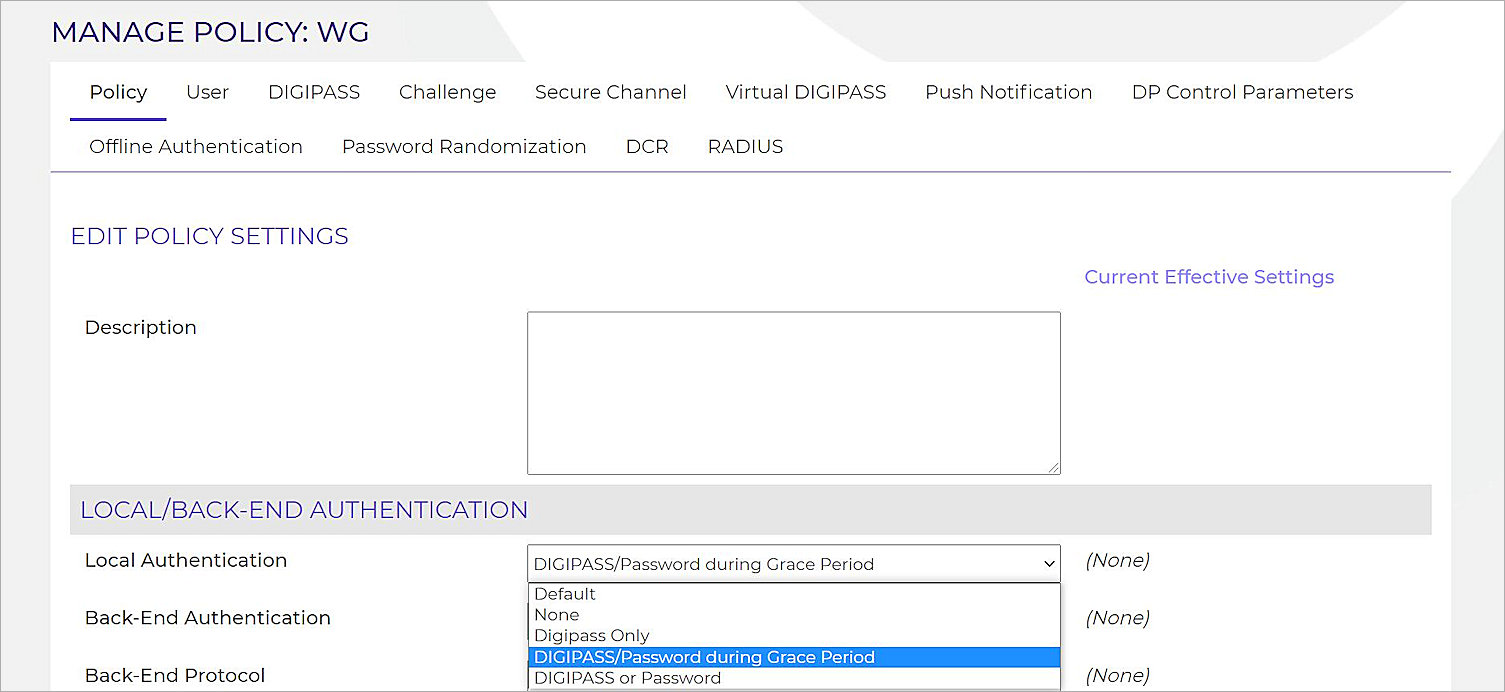Open the Password Randomization tab
The width and height of the screenshot is (1505, 692).
point(464,147)
